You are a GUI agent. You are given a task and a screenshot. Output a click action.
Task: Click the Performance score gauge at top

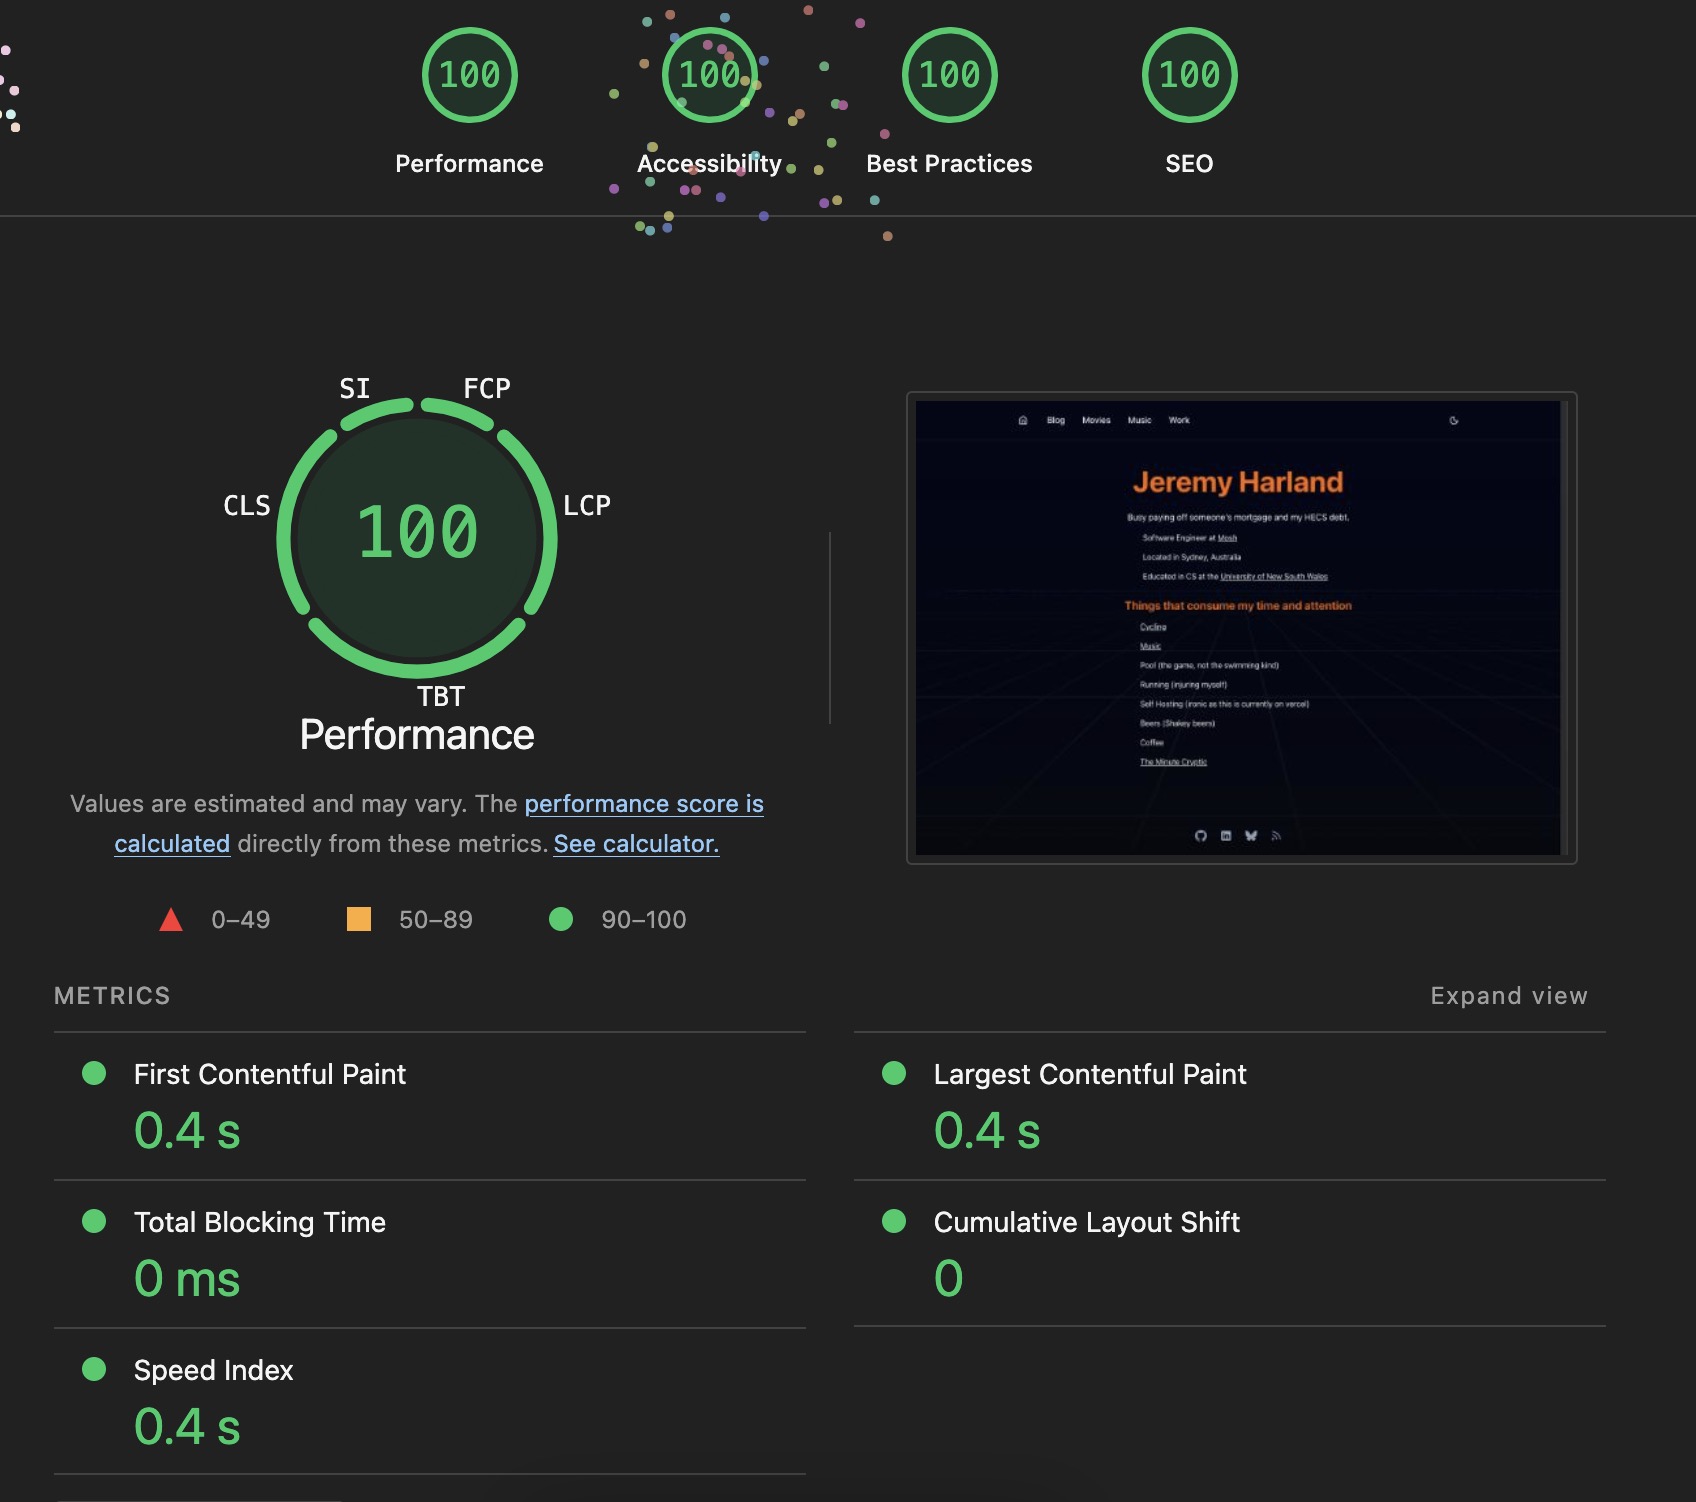(x=469, y=76)
